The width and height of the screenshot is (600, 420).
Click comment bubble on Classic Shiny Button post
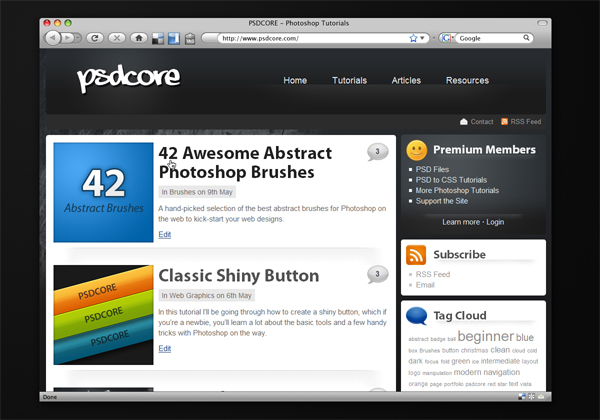(378, 275)
